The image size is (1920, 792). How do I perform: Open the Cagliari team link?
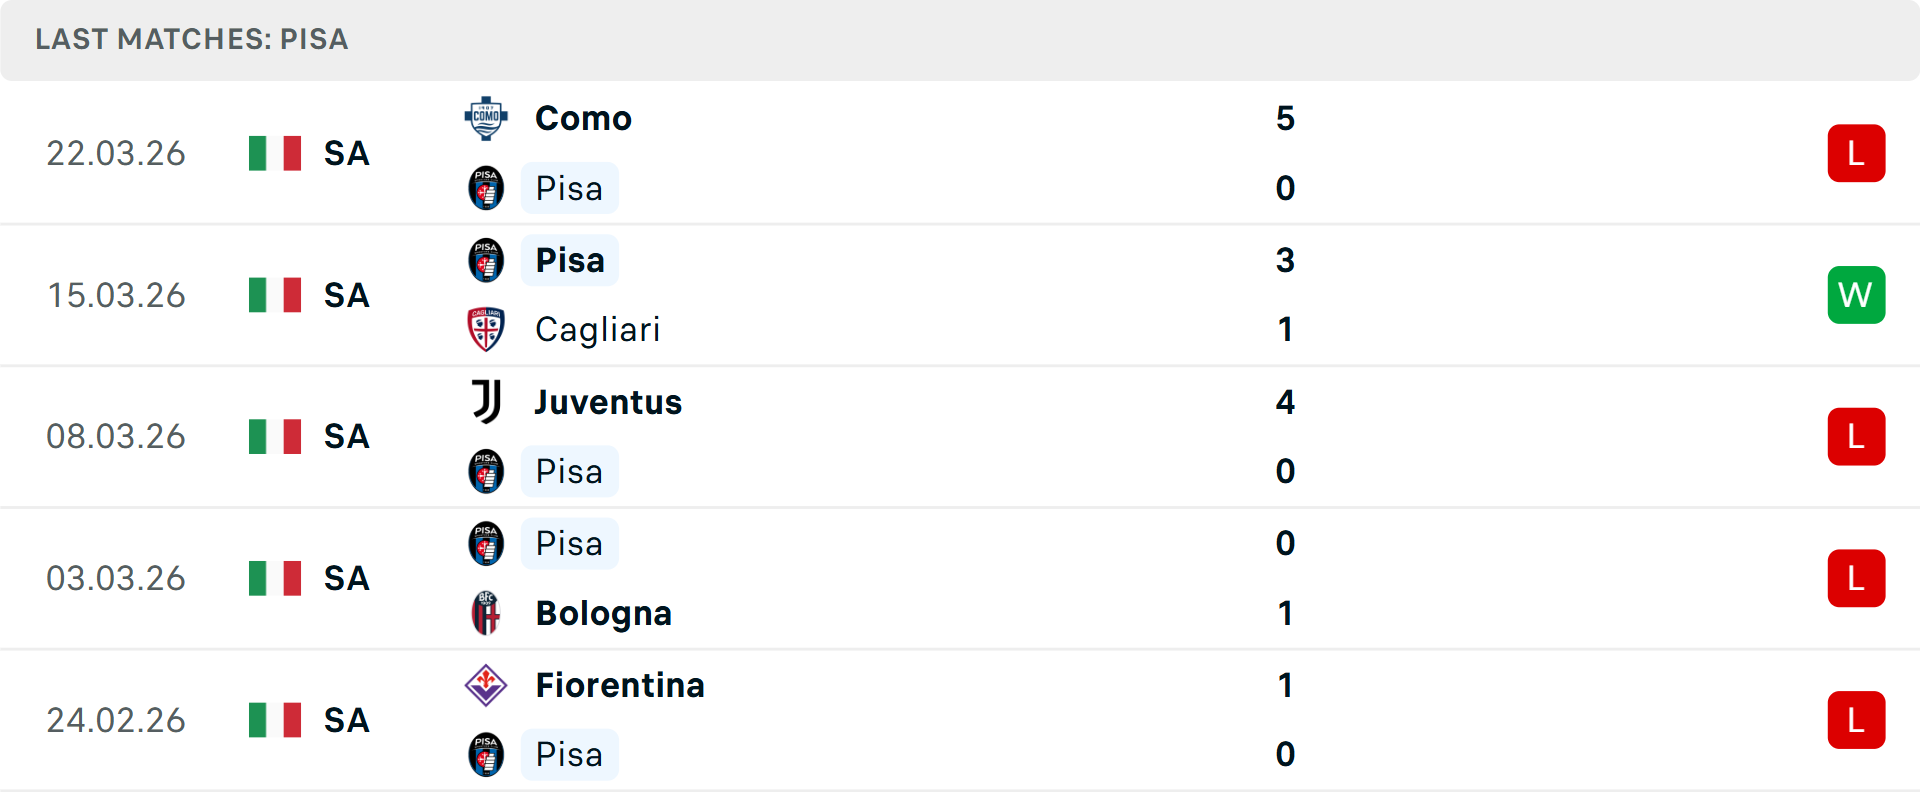click(597, 329)
